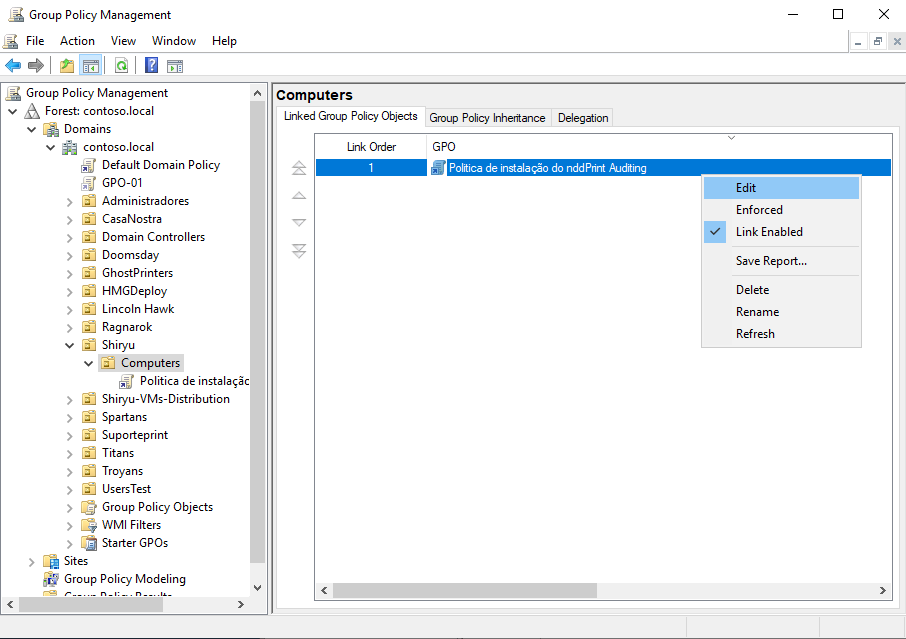Move link to bottom with double down arrow
Image resolution: width=906 pixels, height=639 pixels.
[298, 251]
